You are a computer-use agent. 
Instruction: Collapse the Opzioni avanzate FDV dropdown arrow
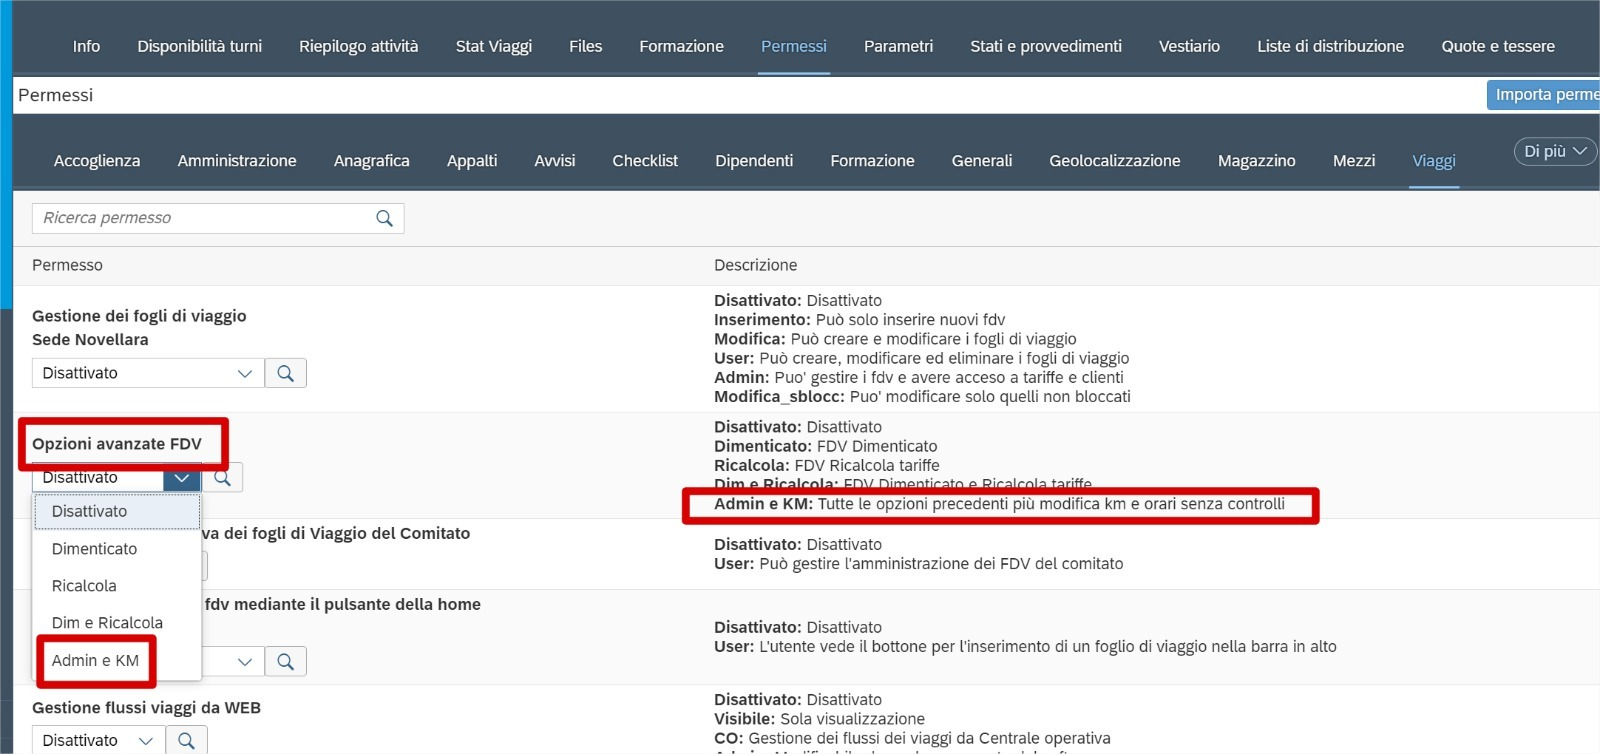181,478
